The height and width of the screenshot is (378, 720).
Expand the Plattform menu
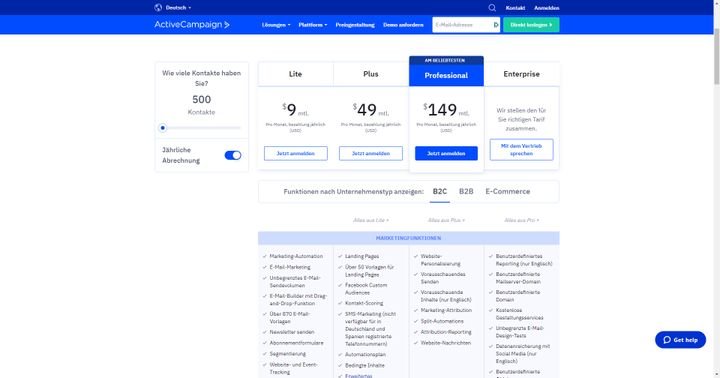click(x=313, y=25)
